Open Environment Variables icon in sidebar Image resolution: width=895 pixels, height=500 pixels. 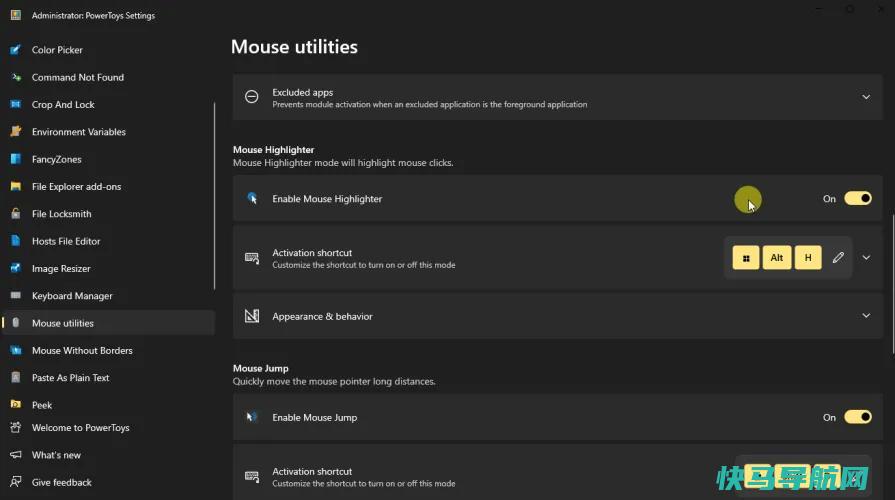(16, 132)
